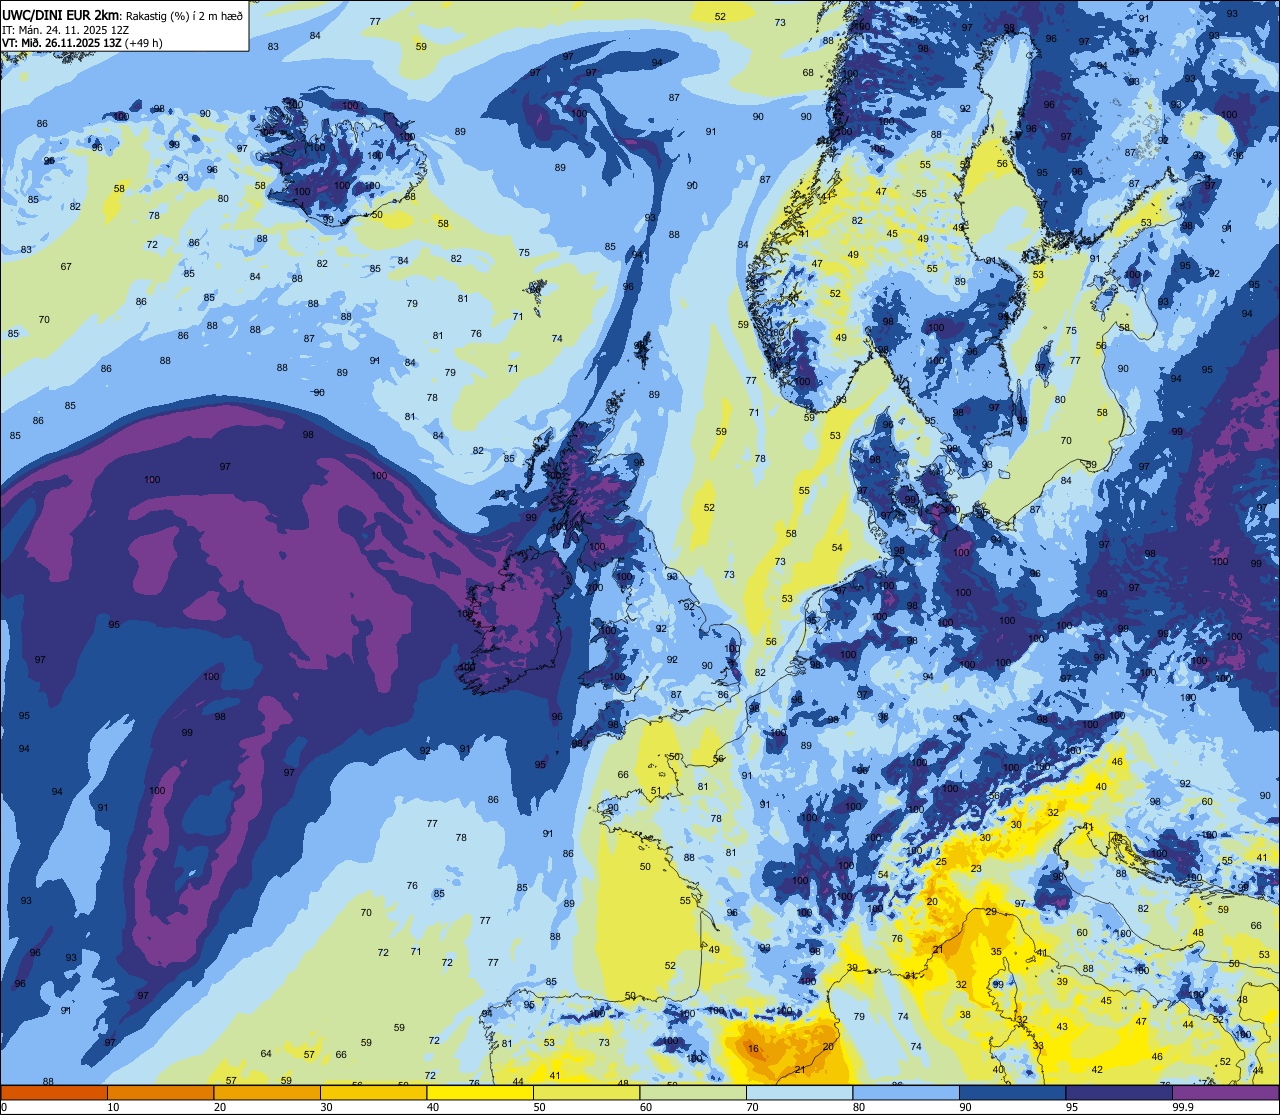Click the initial time line "IT: Mán. 24. 11. 2025 12Z"
Image resolution: width=1280 pixels, height=1115 pixels.
click(68, 29)
